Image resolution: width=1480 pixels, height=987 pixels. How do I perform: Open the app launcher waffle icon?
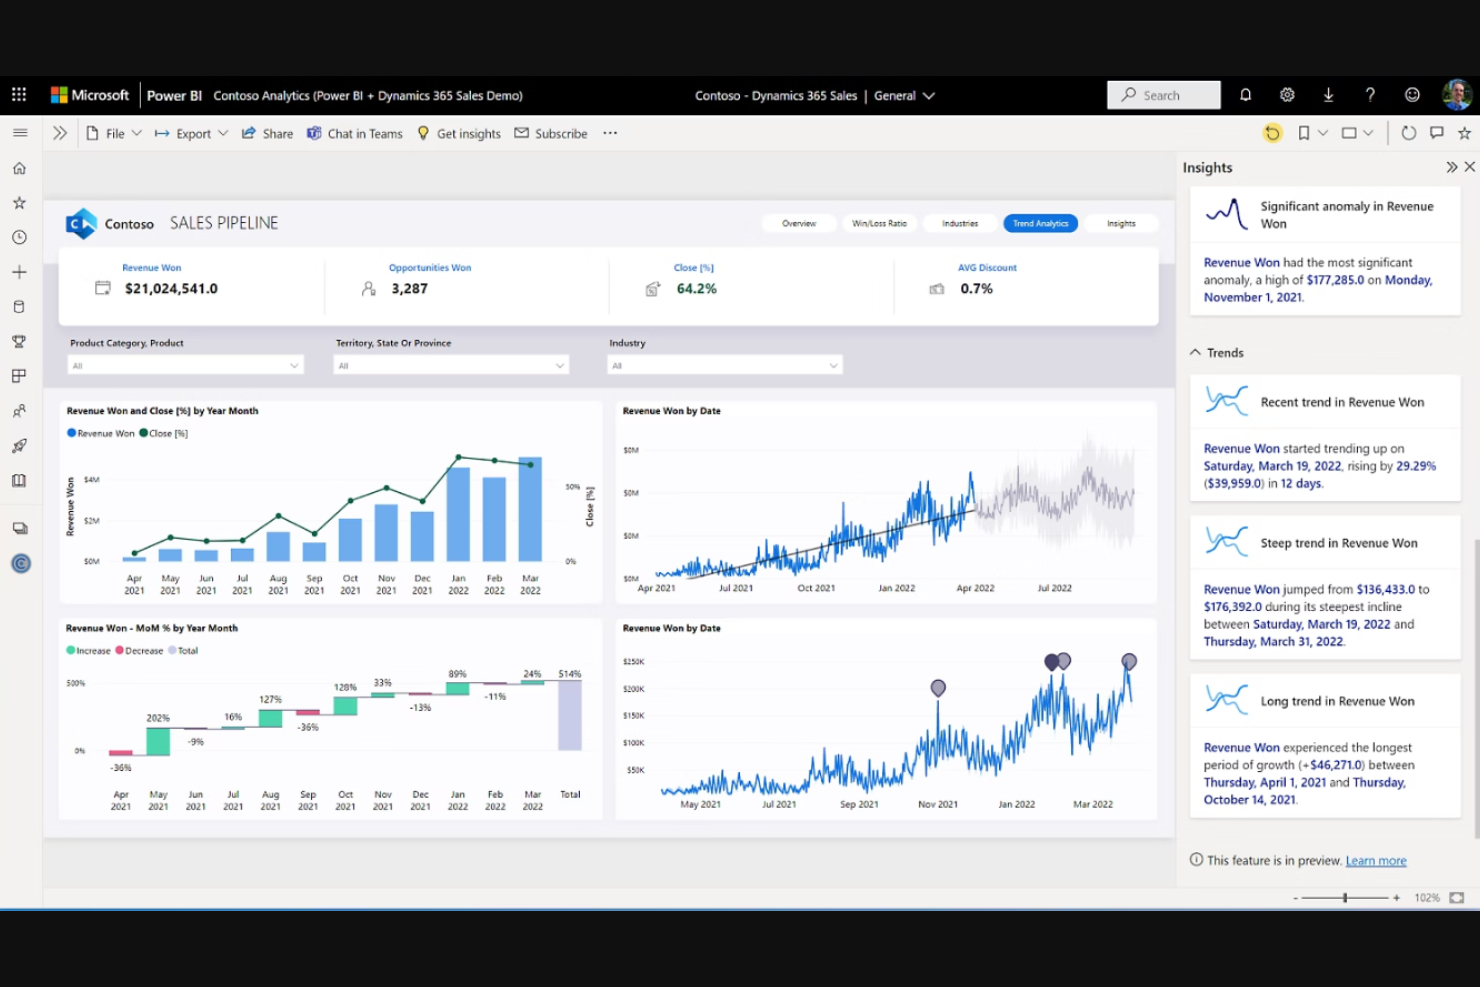coord(19,95)
